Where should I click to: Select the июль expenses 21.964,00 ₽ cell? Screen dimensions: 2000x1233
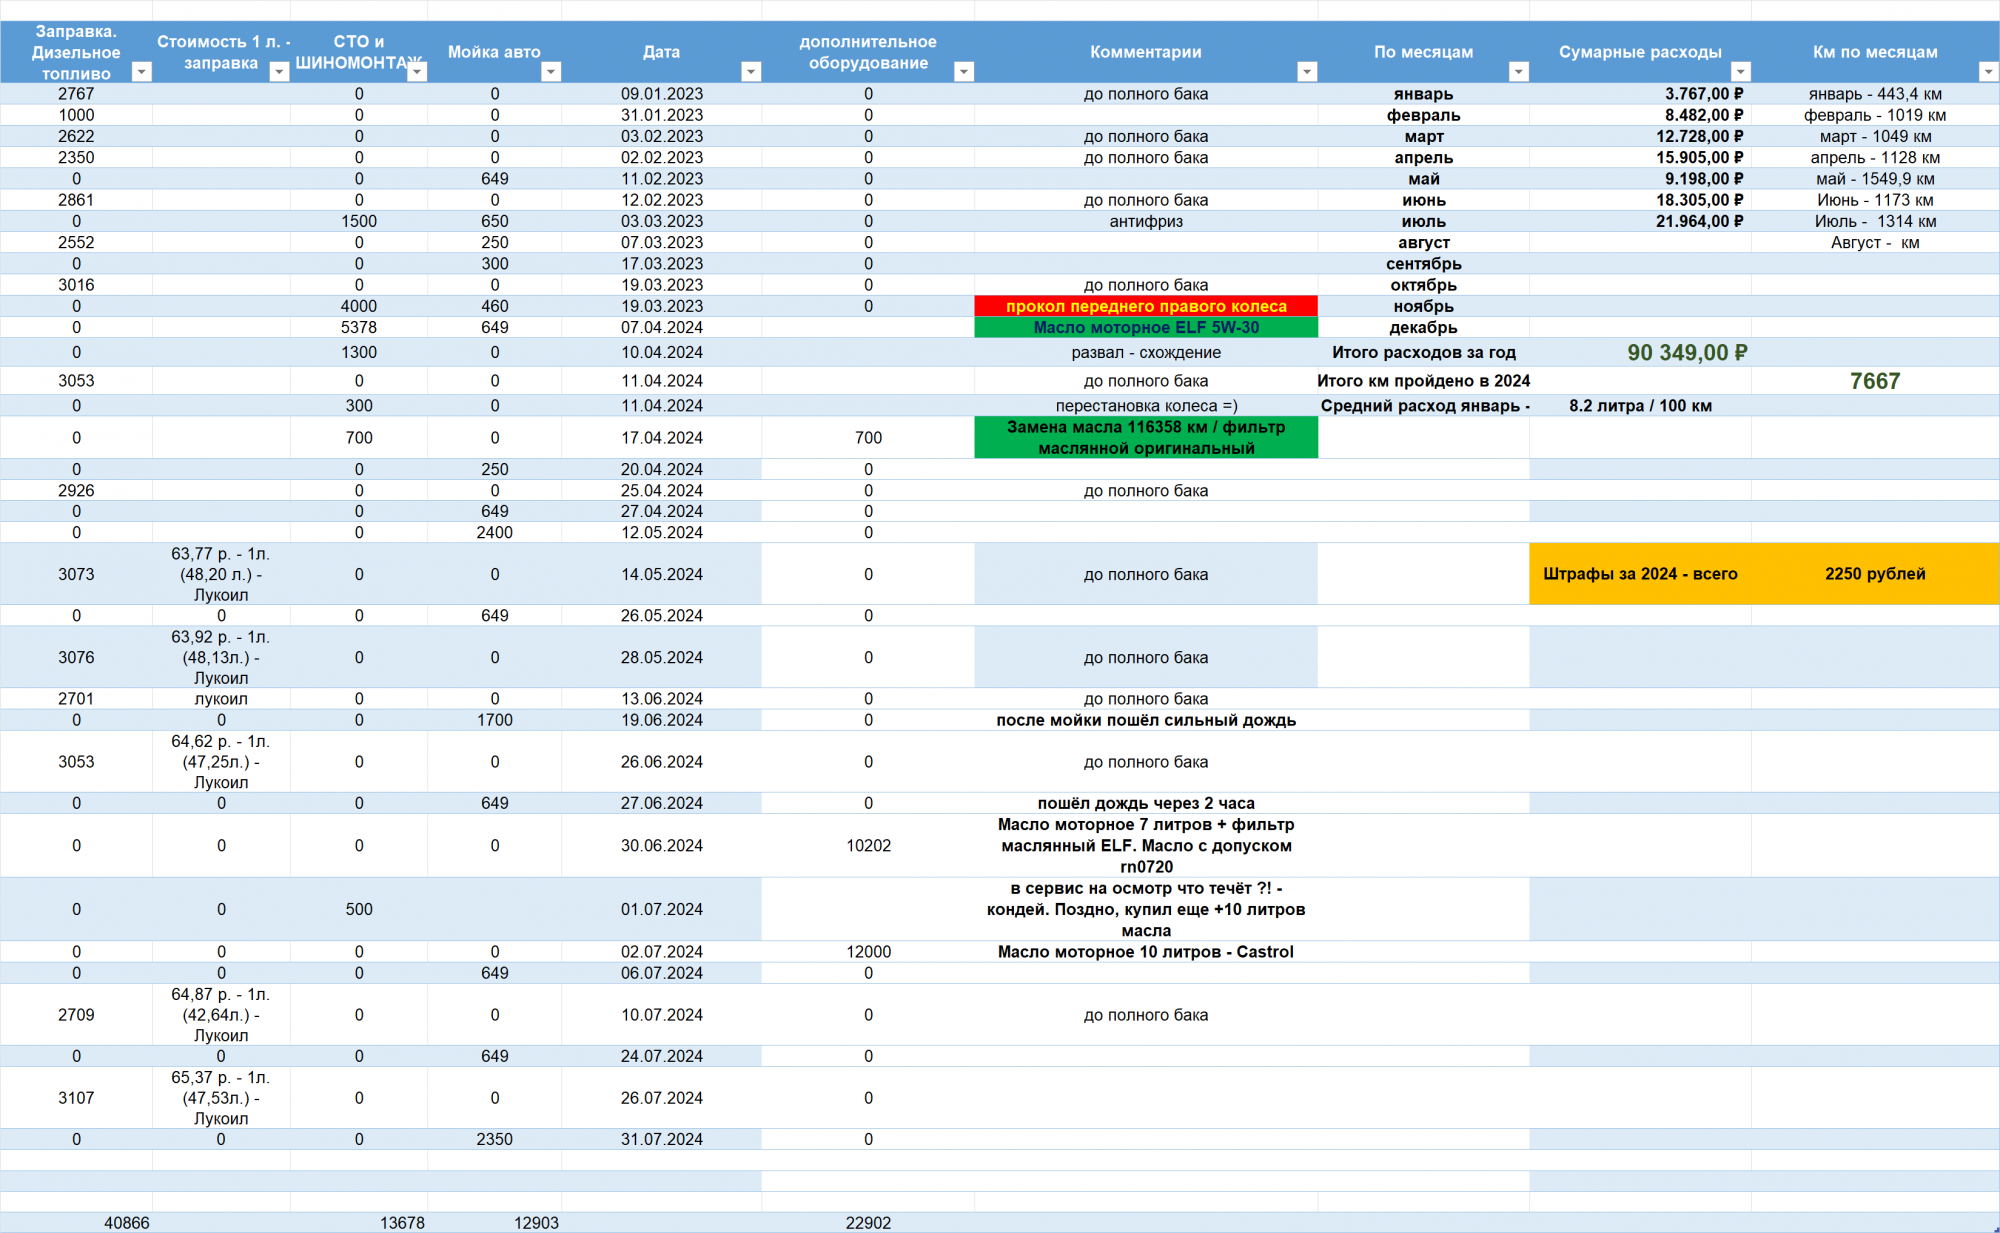1698,221
